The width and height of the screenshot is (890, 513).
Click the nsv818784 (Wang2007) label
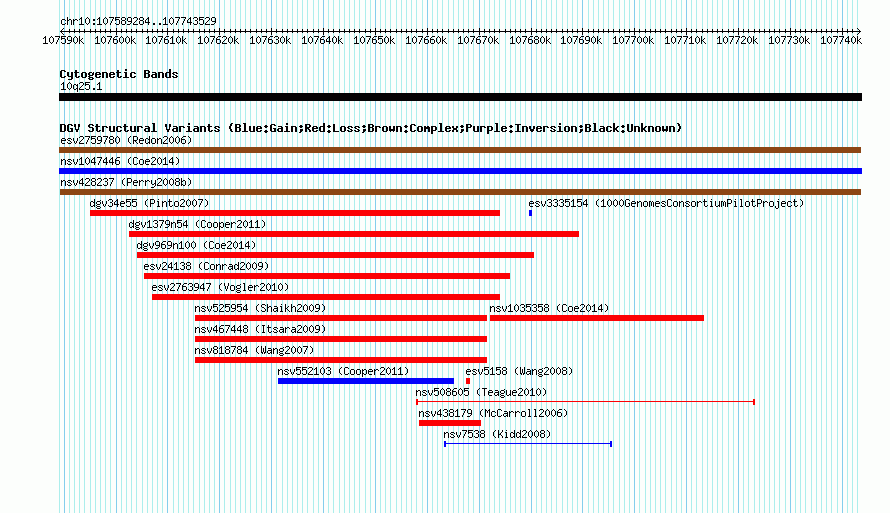254,350
